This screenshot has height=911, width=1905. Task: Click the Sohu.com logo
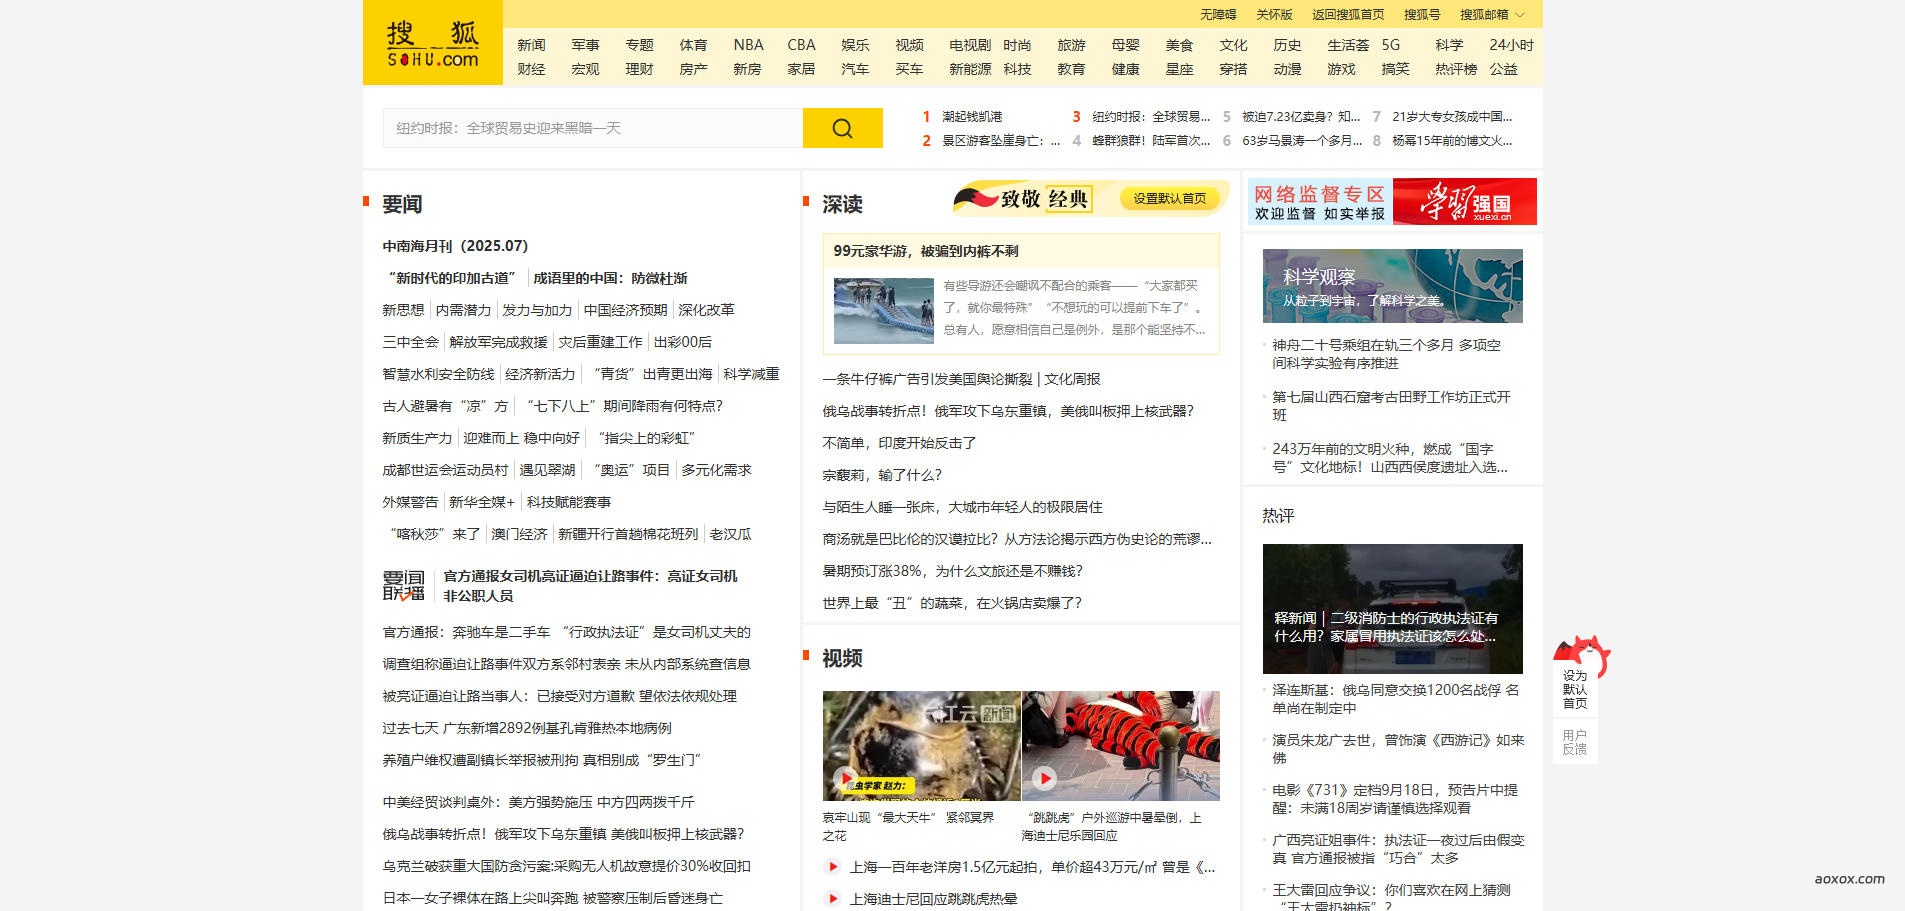[432, 45]
